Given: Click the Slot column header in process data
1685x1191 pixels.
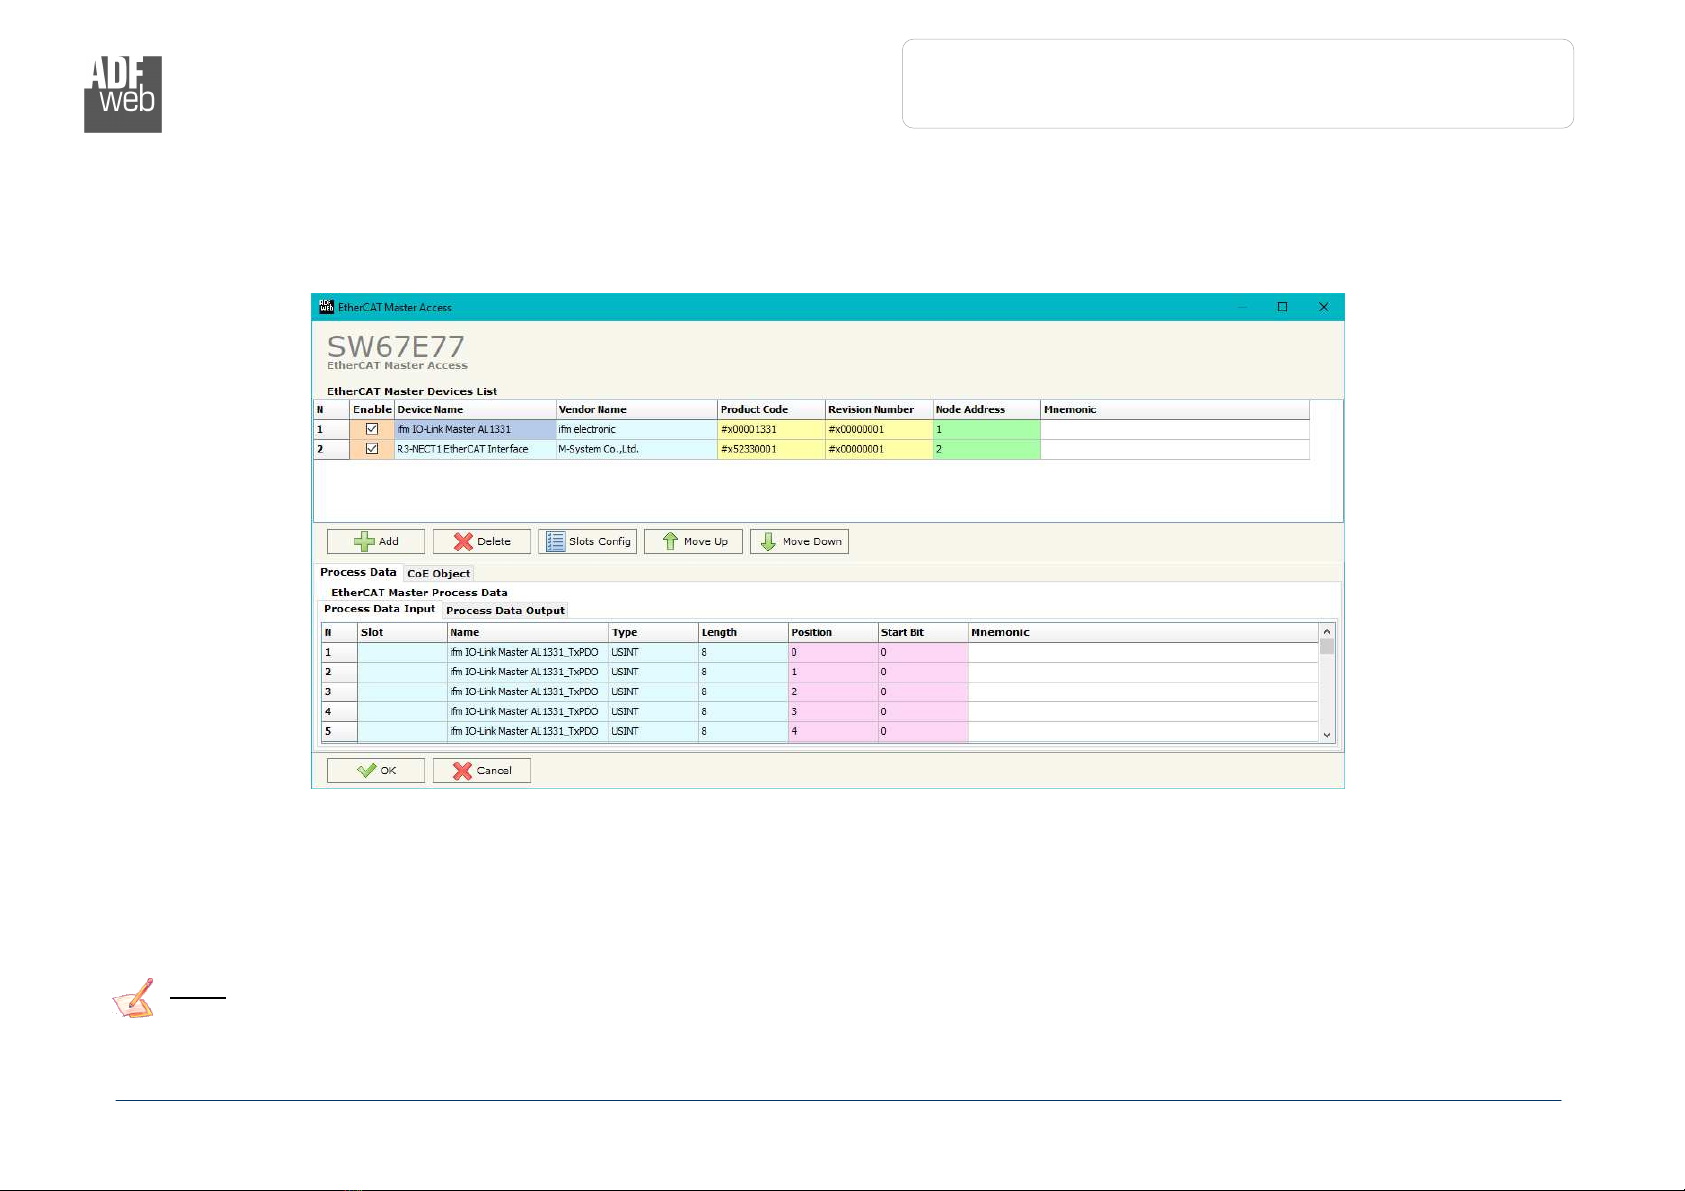Looking at the screenshot, I should tap(402, 632).
